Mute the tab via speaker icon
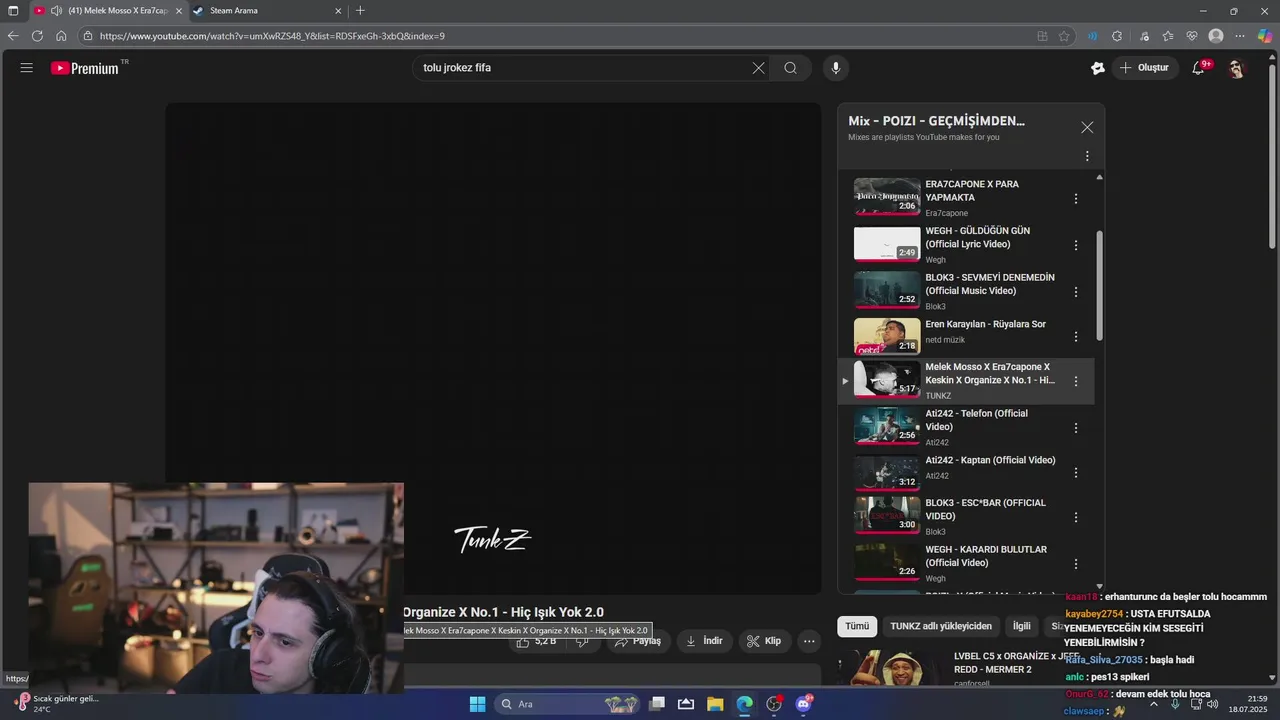The image size is (1280, 720). tap(56, 11)
